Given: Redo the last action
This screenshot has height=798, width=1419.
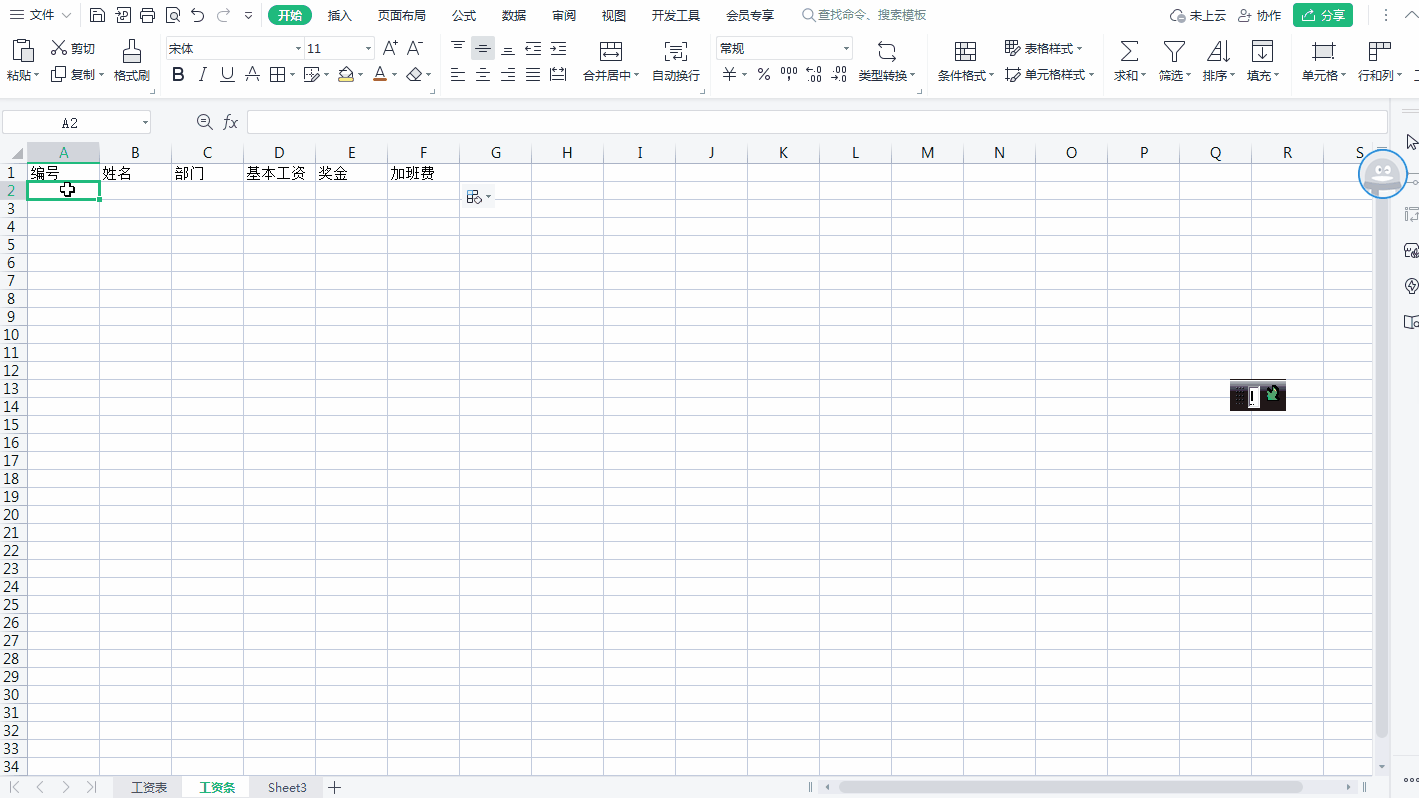Looking at the screenshot, I should 223,15.
